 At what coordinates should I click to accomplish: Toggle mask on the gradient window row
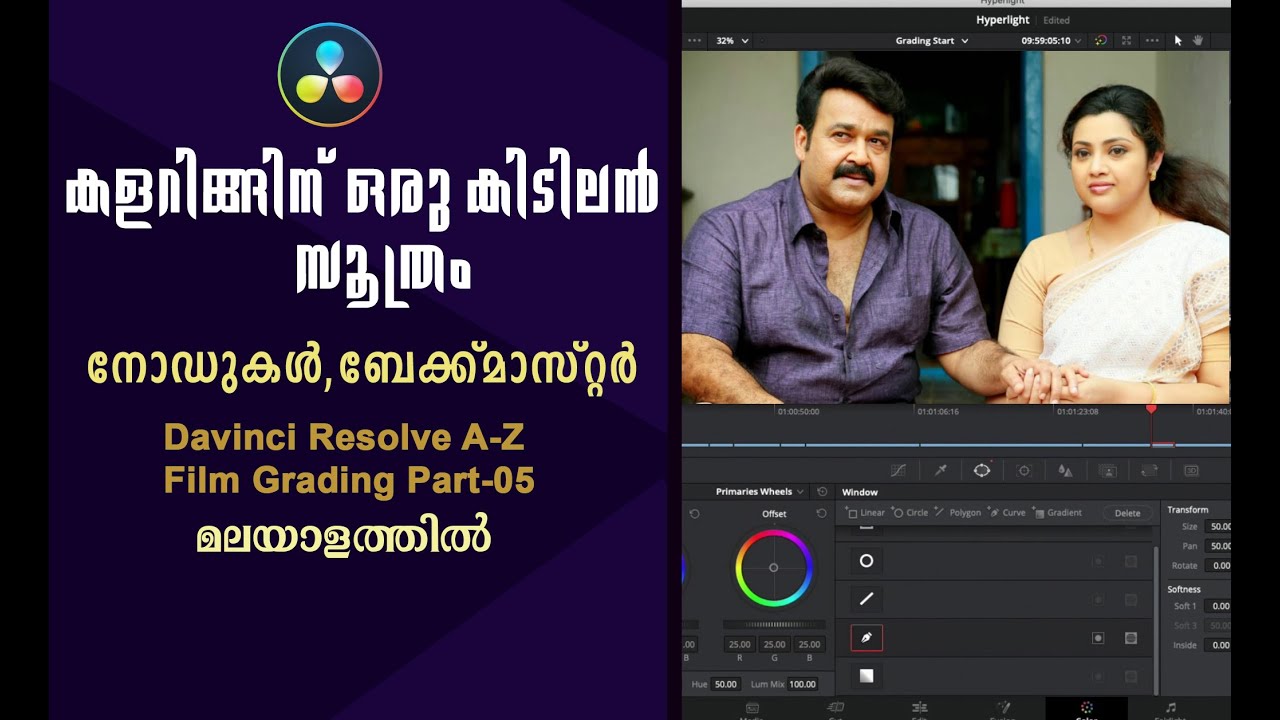coord(1131,676)
